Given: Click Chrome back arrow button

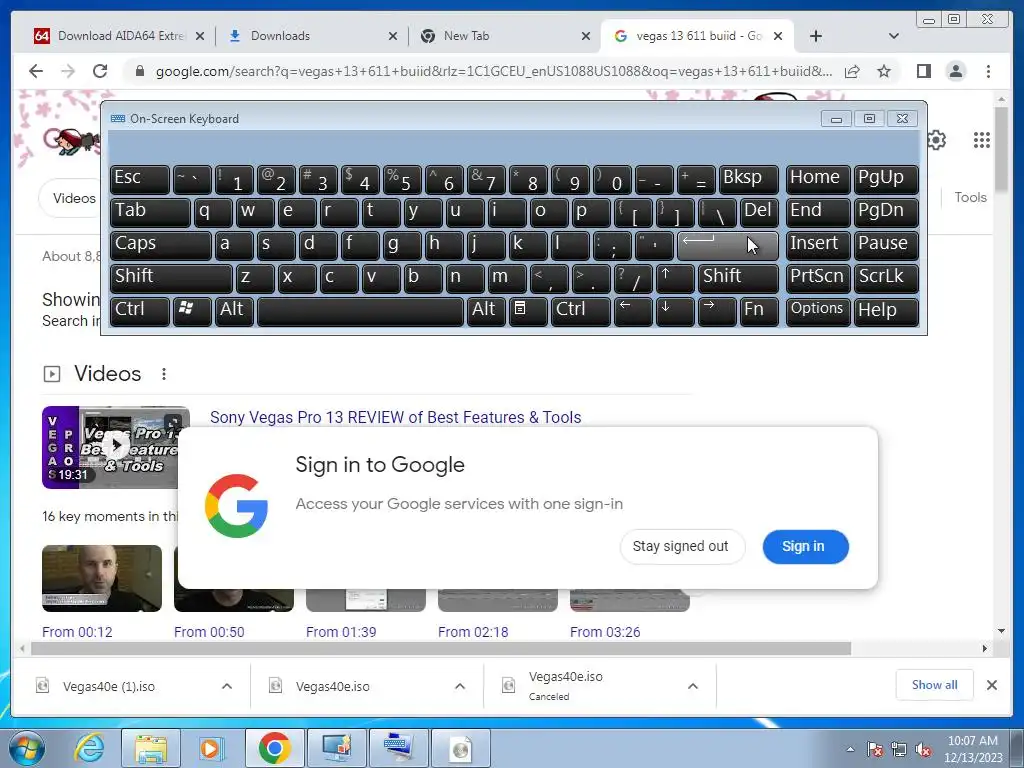Looking at the screenshot, I should tap(36, 71).
